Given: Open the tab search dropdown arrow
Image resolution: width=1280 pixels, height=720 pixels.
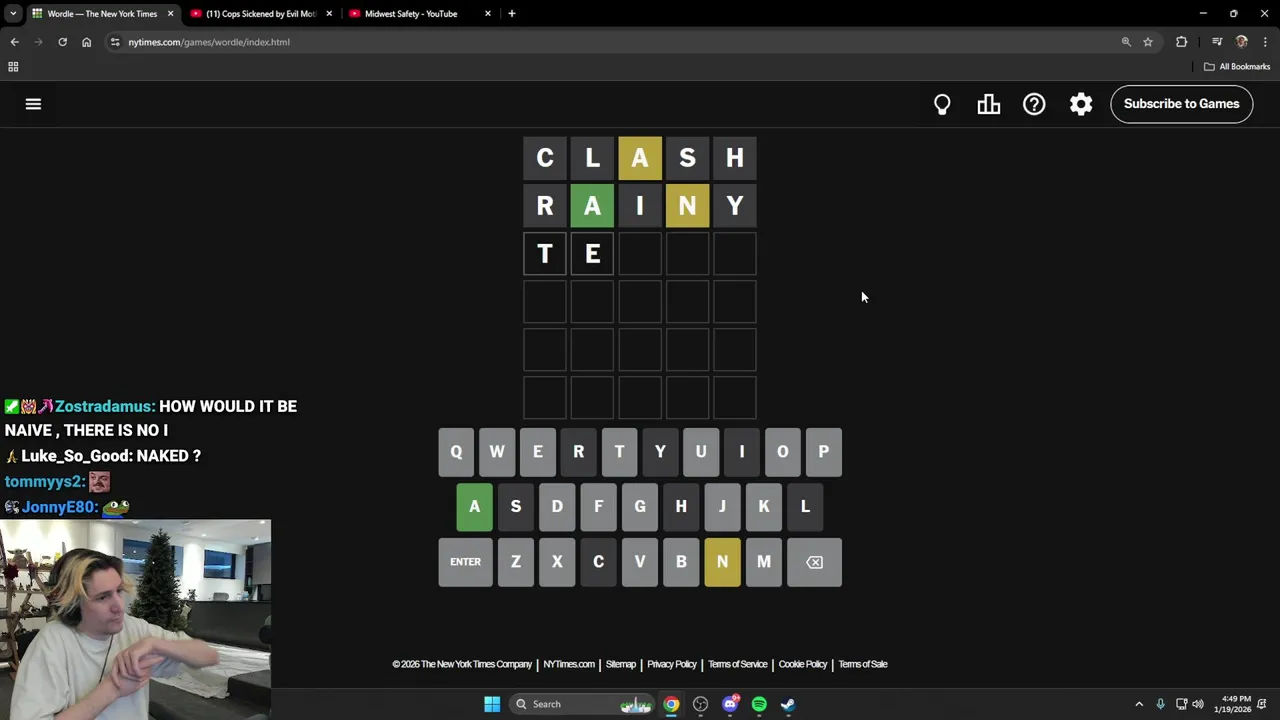Looking at the screenshot, I should (13, 14).
